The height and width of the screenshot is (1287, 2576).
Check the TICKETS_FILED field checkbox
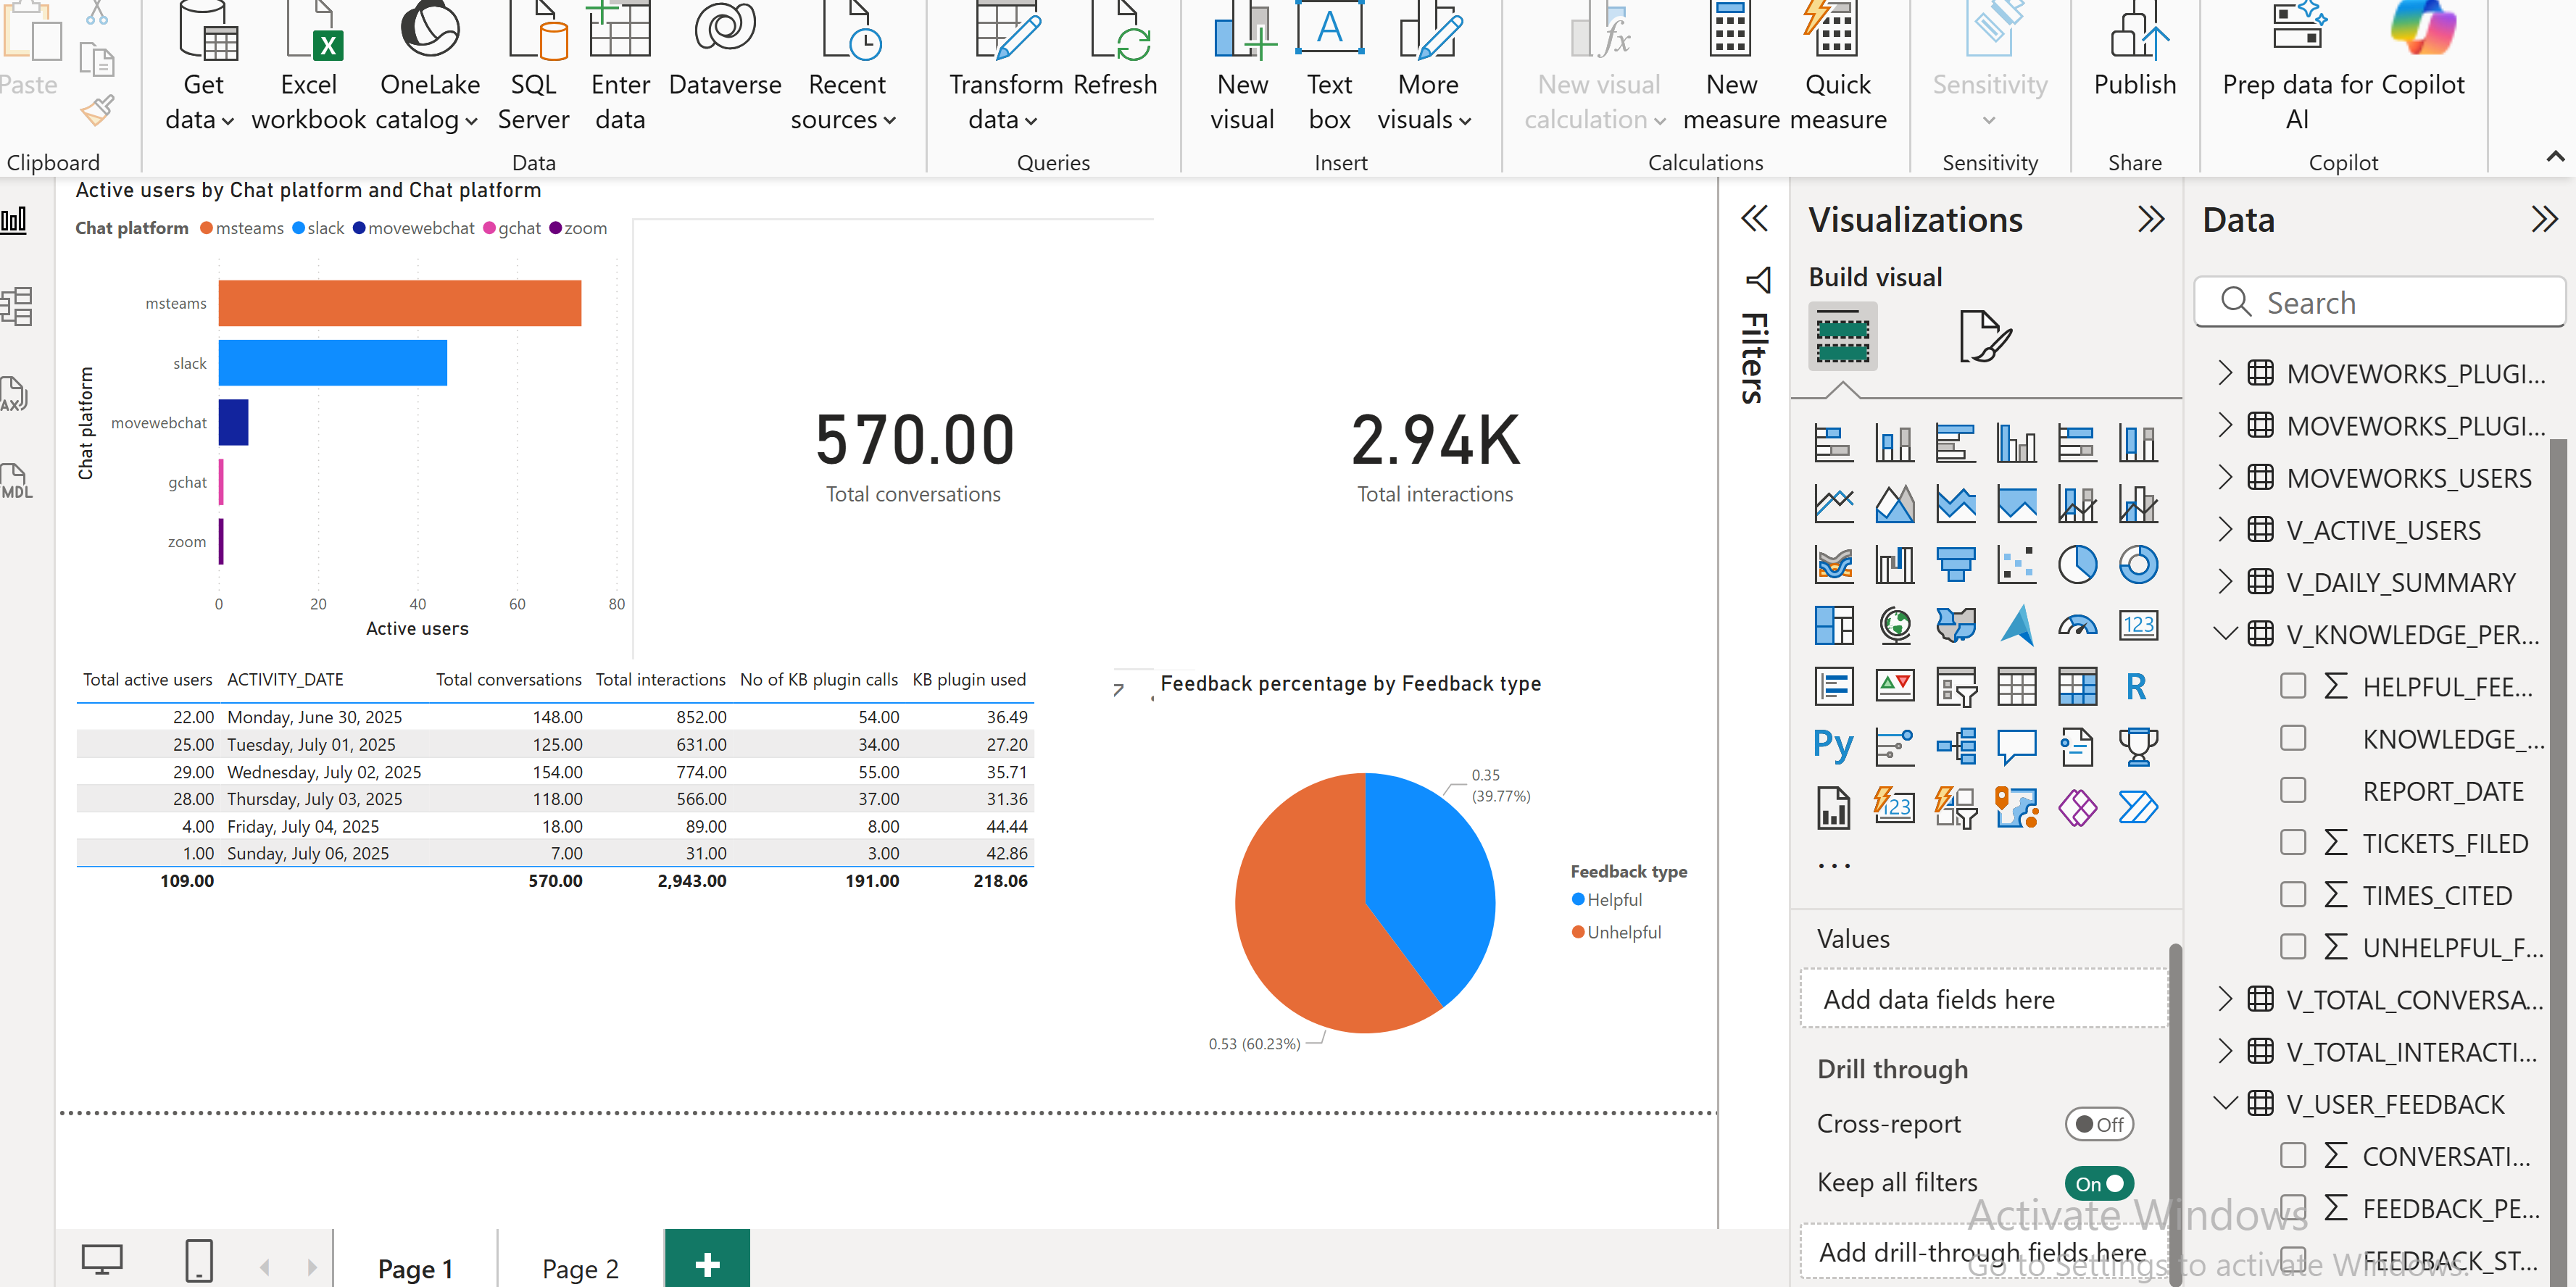point(2293,842)
